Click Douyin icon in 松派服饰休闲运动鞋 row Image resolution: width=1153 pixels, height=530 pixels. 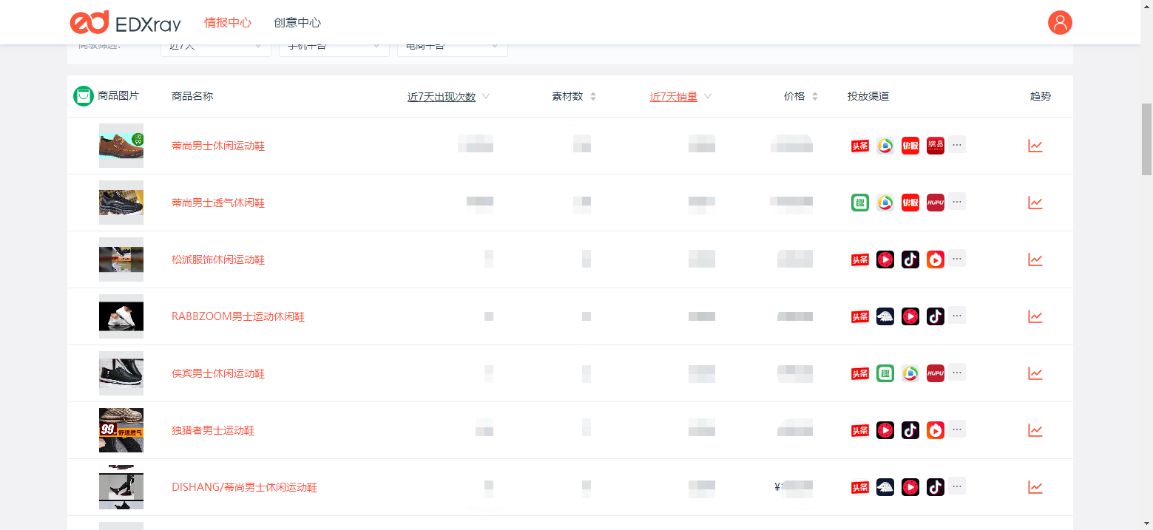pos(910,259)
